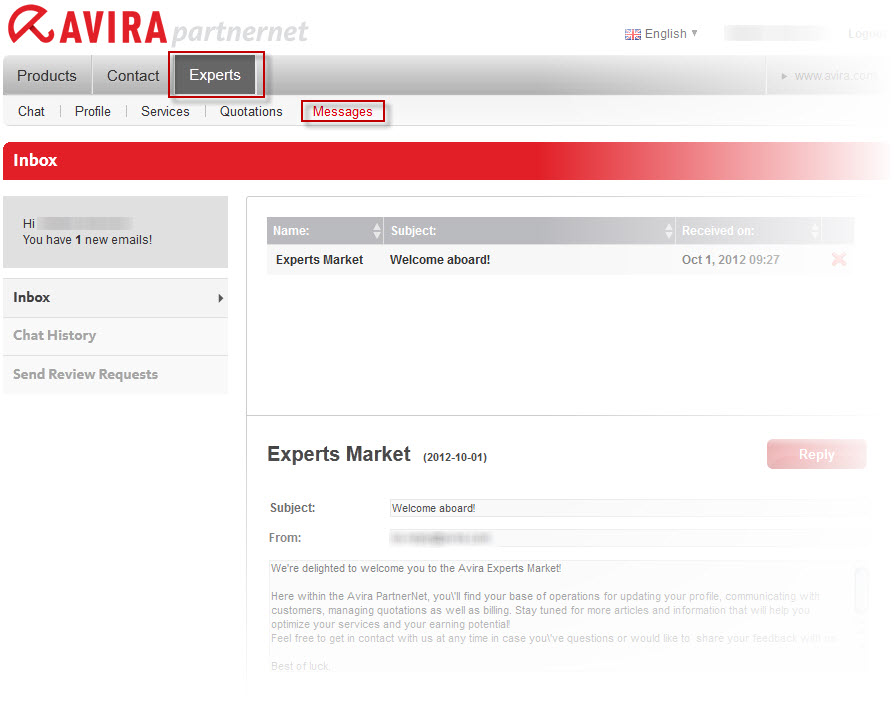This screenshot has height=703, width=894.
Task: Sort messages by Name column
Action: (x=325, y=230)
